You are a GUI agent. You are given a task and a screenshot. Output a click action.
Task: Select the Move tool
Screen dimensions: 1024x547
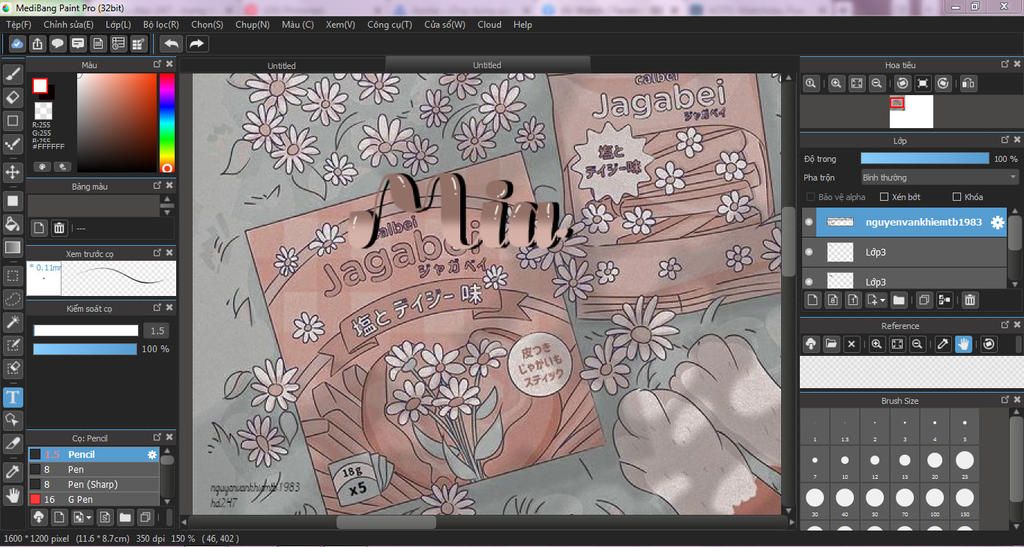point(13,172)
